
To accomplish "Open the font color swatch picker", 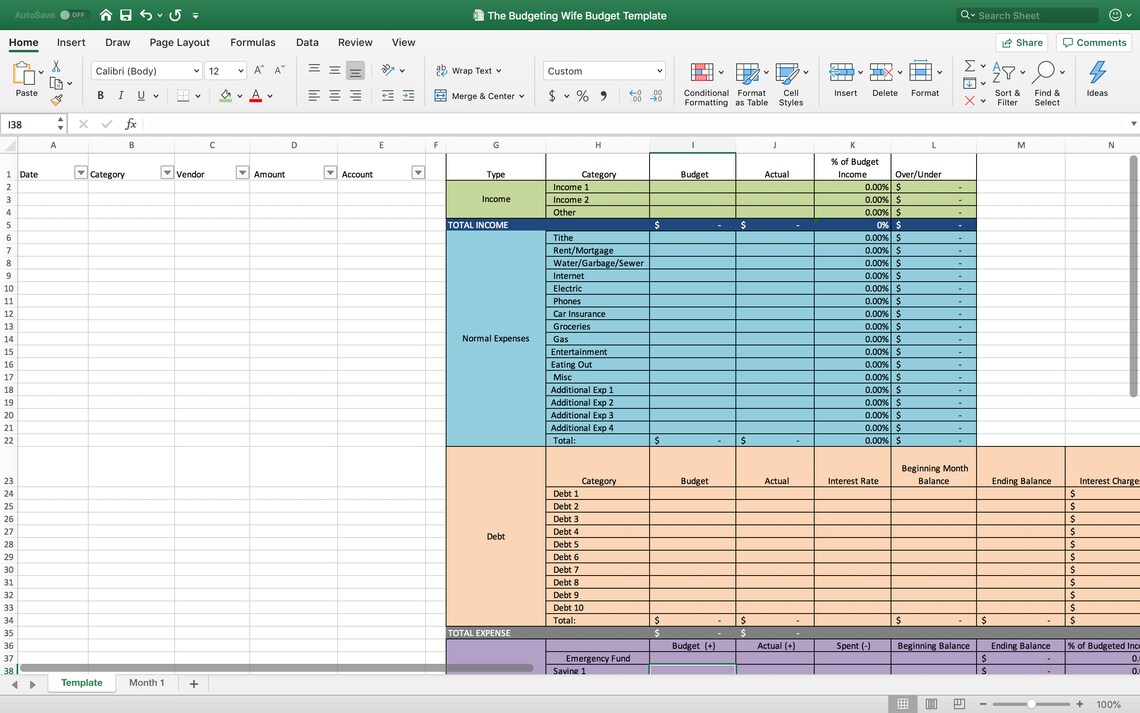I will pyautogui.click(x=269, y=95).
